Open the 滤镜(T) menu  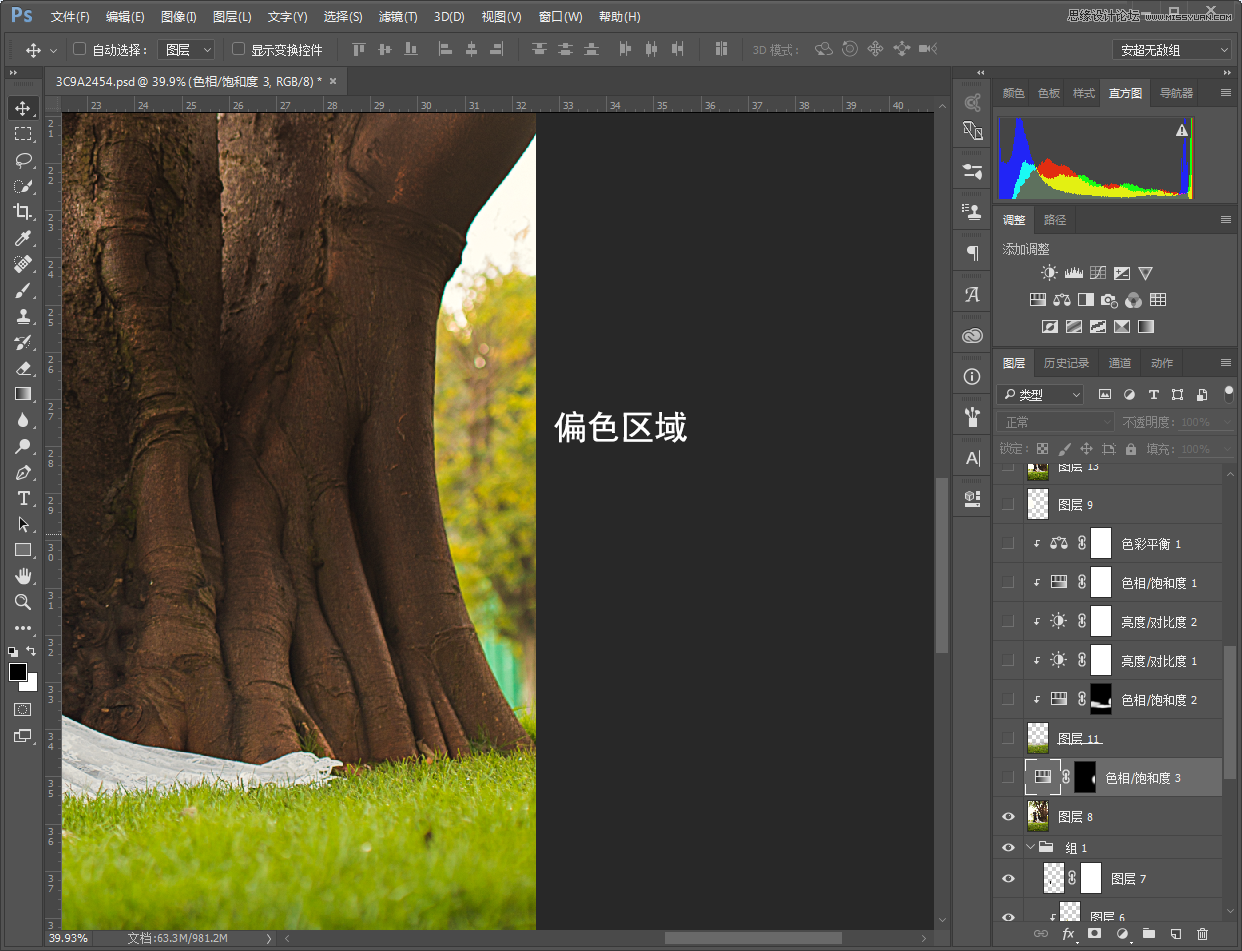pos(397,17)
